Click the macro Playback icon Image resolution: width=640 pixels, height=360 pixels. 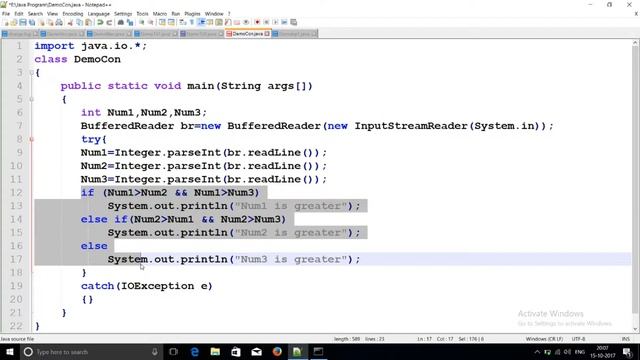275,22
